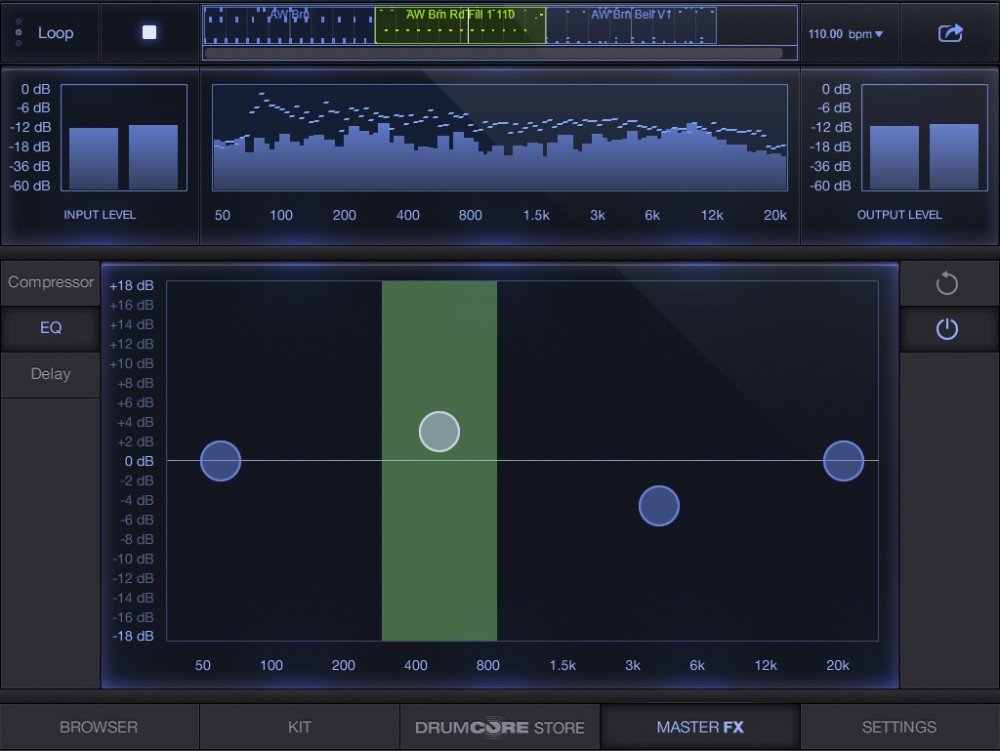Click the output level meter
The image size is (1000, 751).
(x=924, y=138)
